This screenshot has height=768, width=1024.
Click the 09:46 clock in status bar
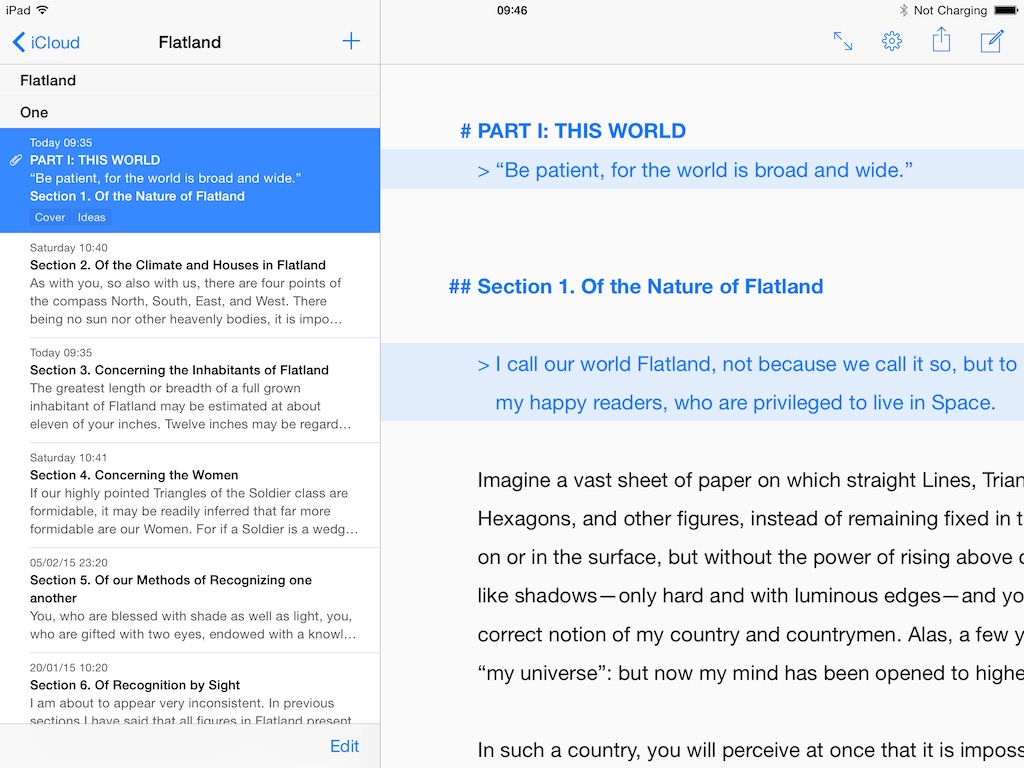pos(512,10)
